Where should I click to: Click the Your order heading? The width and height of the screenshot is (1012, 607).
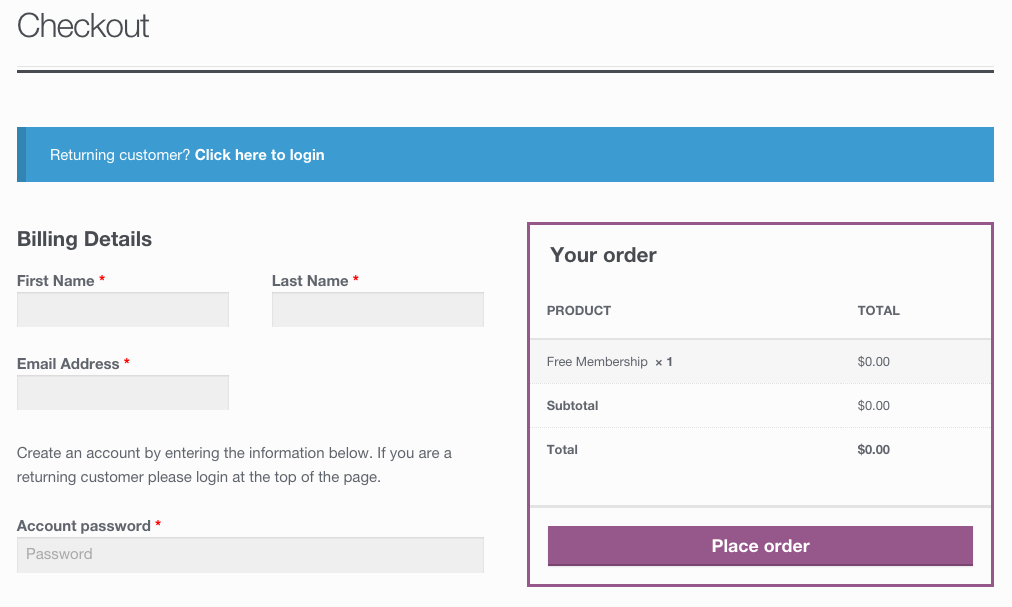point(603,255)
